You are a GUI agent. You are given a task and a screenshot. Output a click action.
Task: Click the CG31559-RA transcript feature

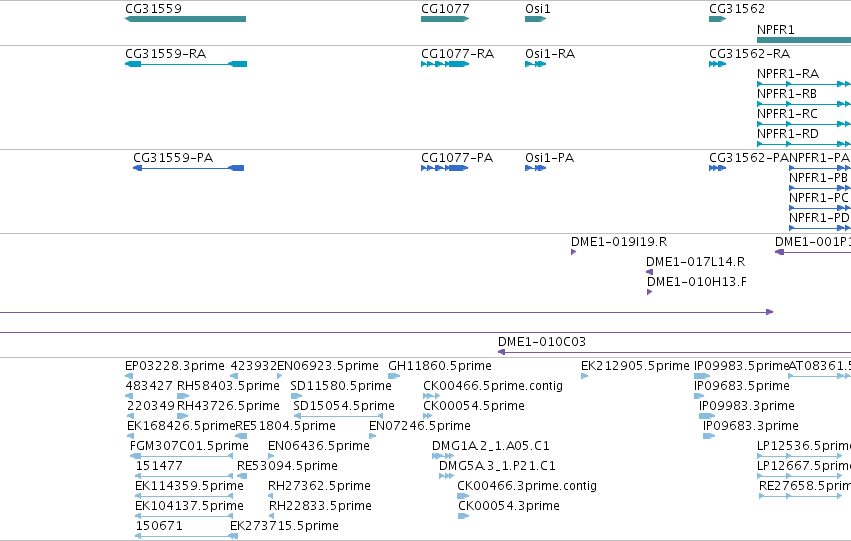pos(186,64)
